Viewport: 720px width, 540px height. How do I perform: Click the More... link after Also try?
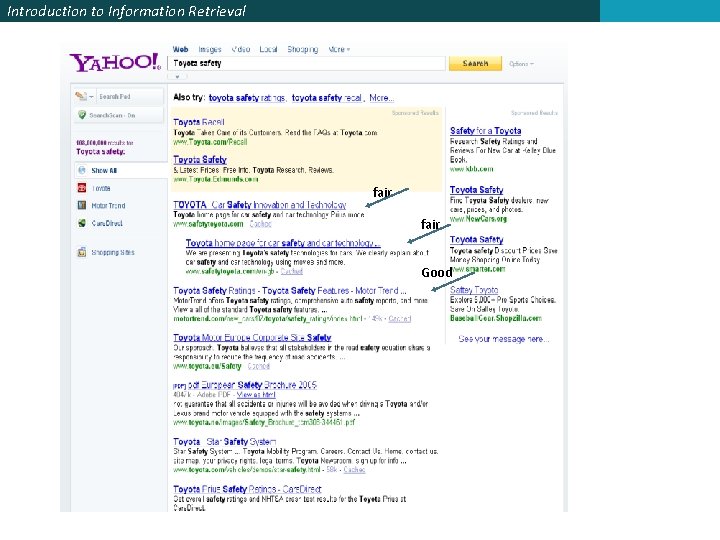point(381,98)
